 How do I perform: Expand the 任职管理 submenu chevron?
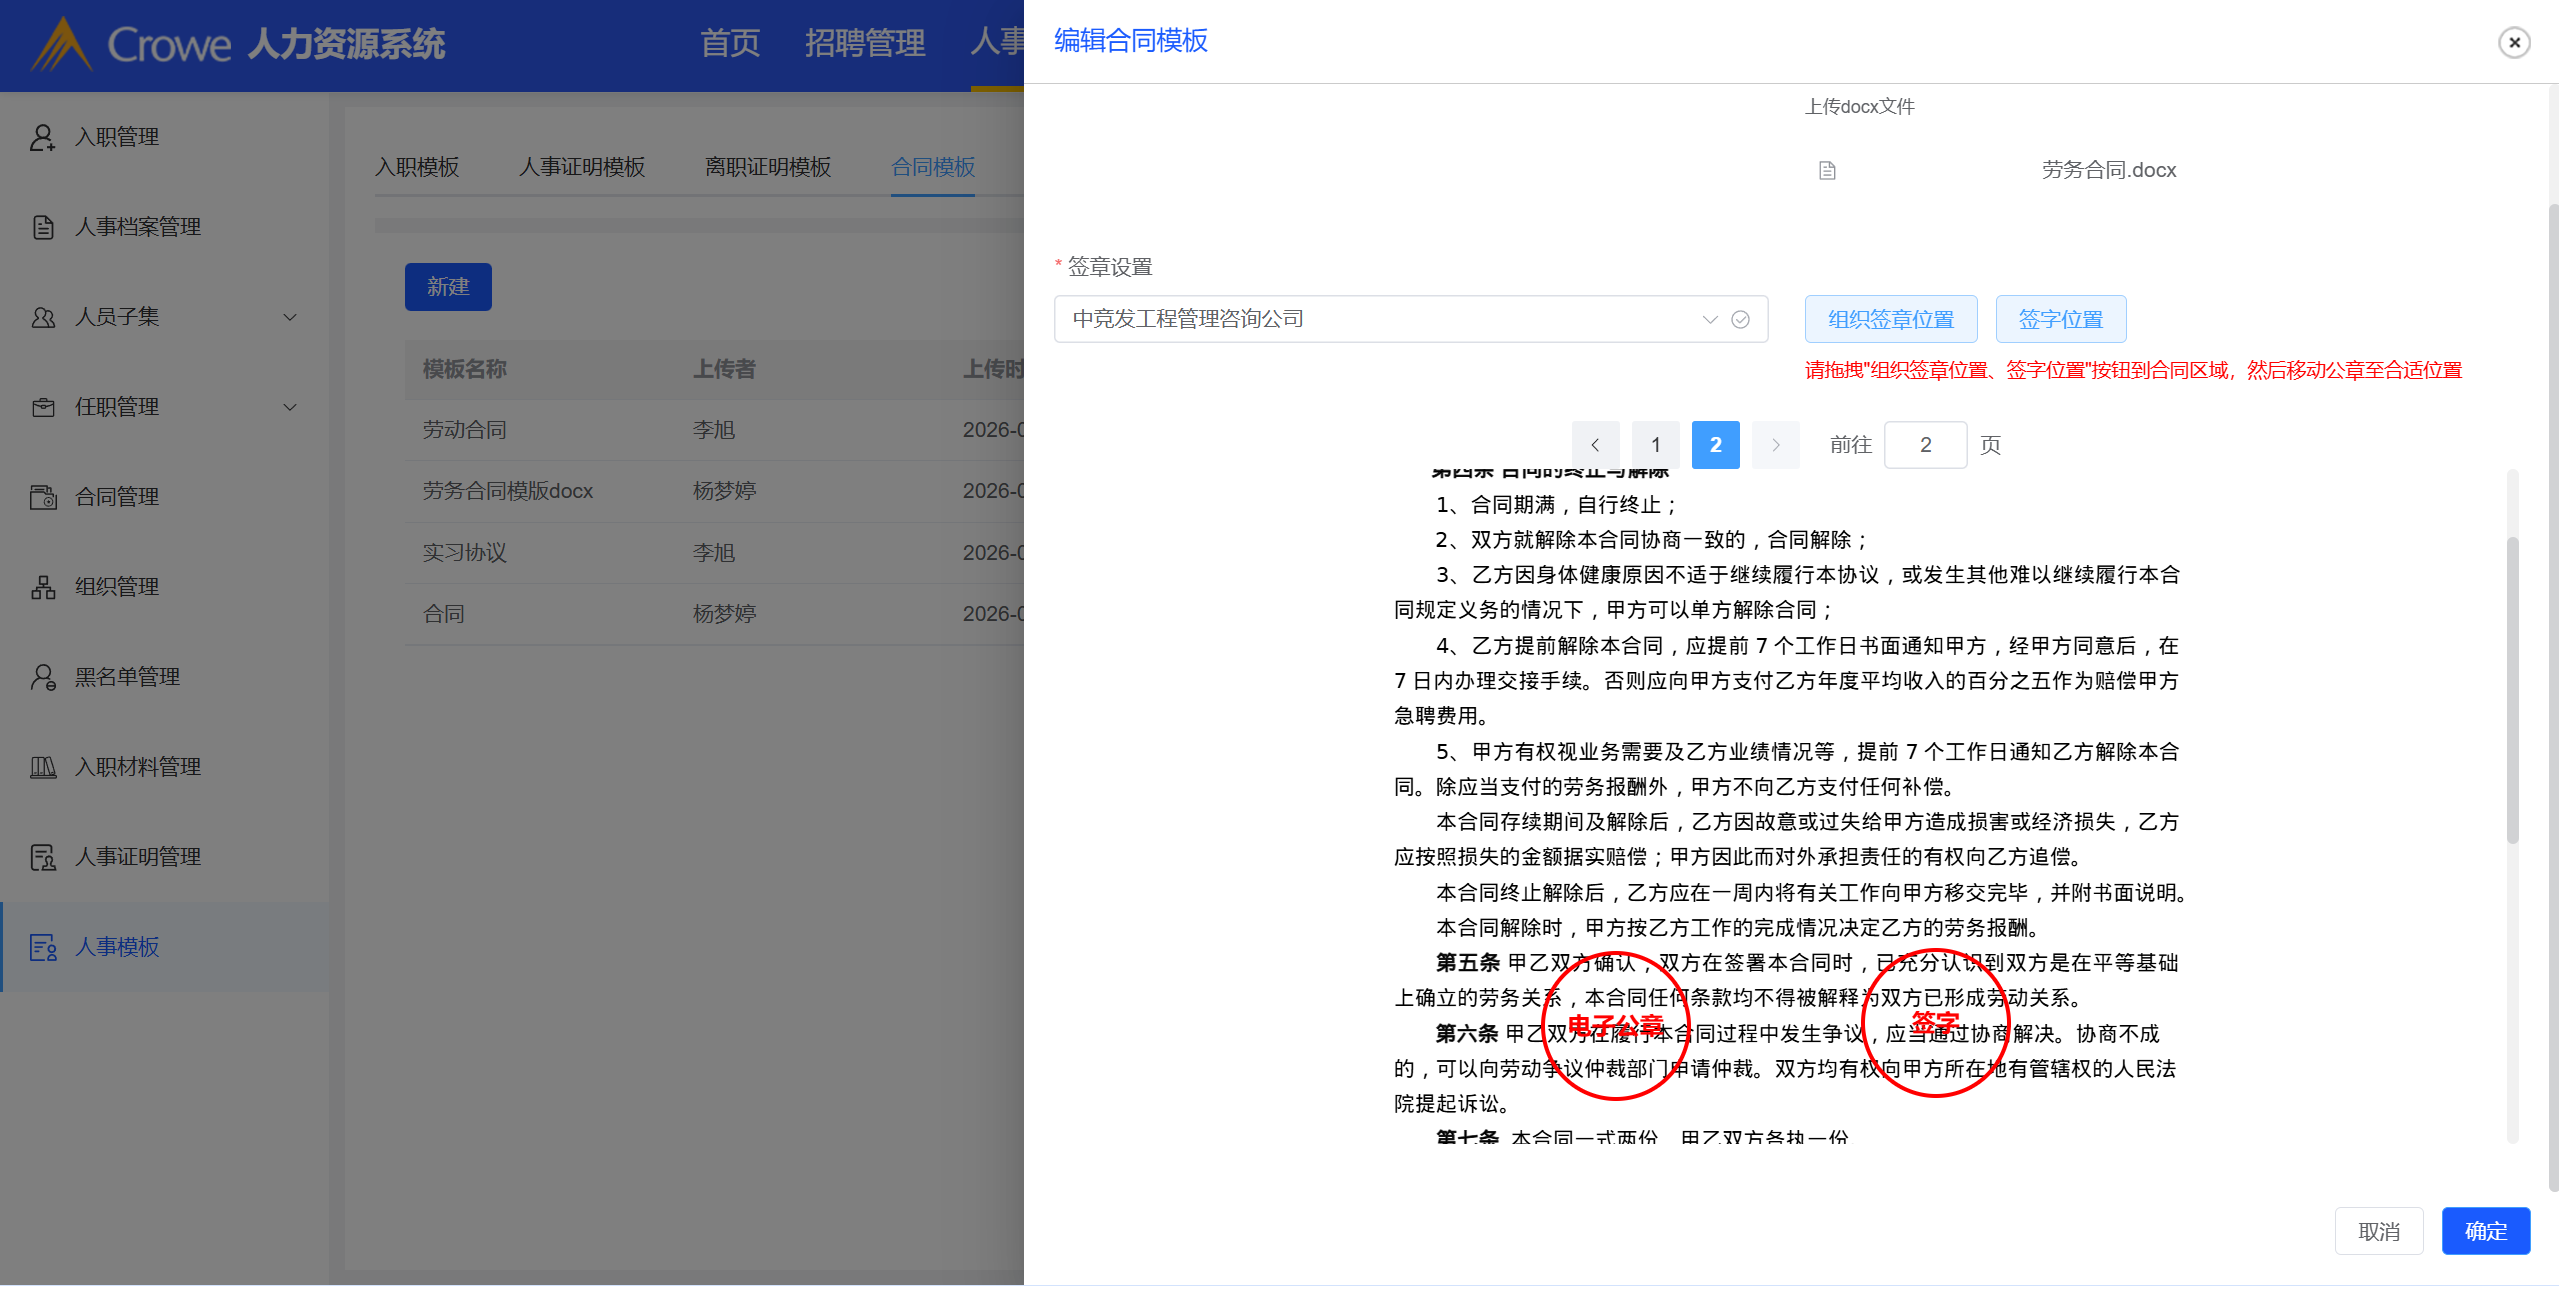point(290,407)
